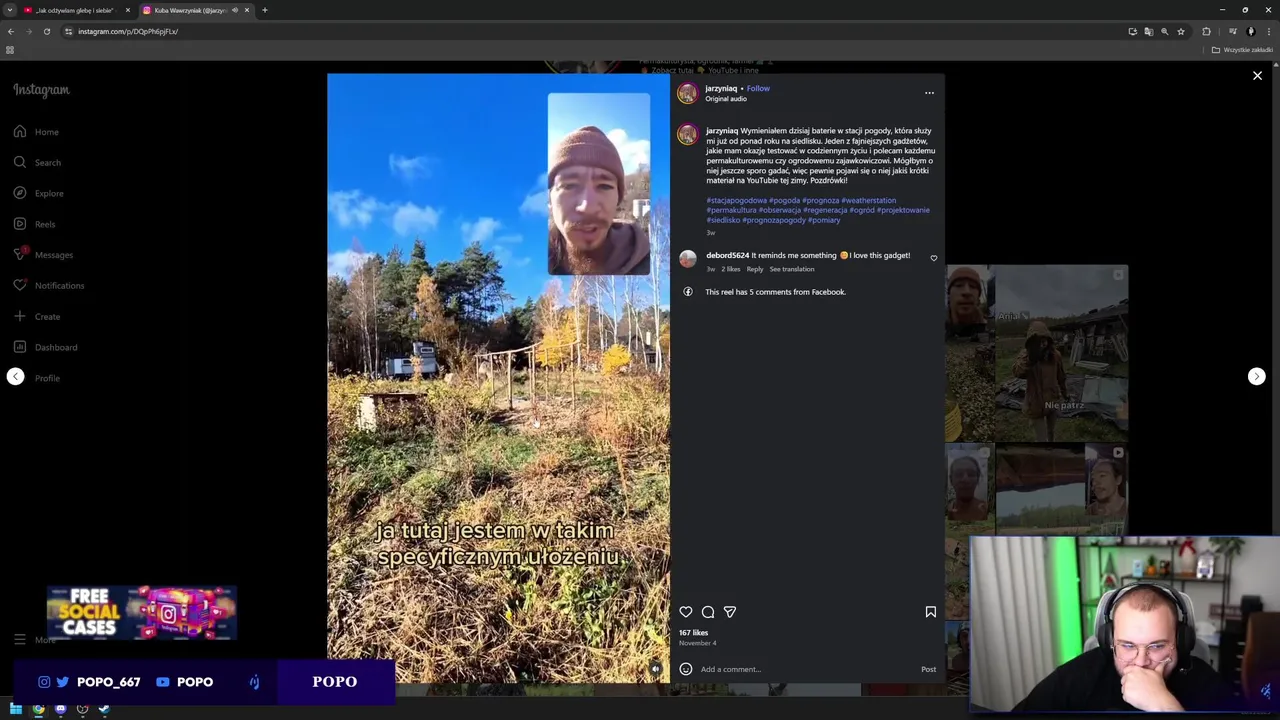Open the emoji picker for comments
The image size is (1280, 720).
(686, 669)
